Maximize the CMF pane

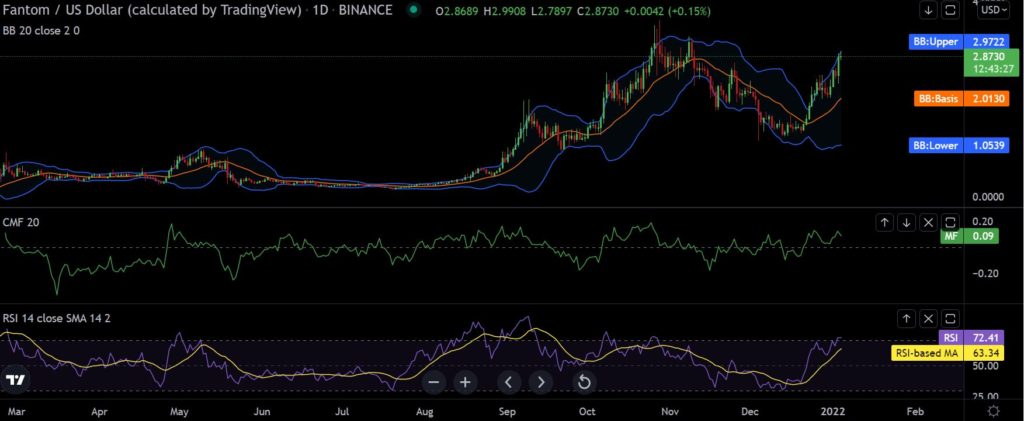pos(951,223)
